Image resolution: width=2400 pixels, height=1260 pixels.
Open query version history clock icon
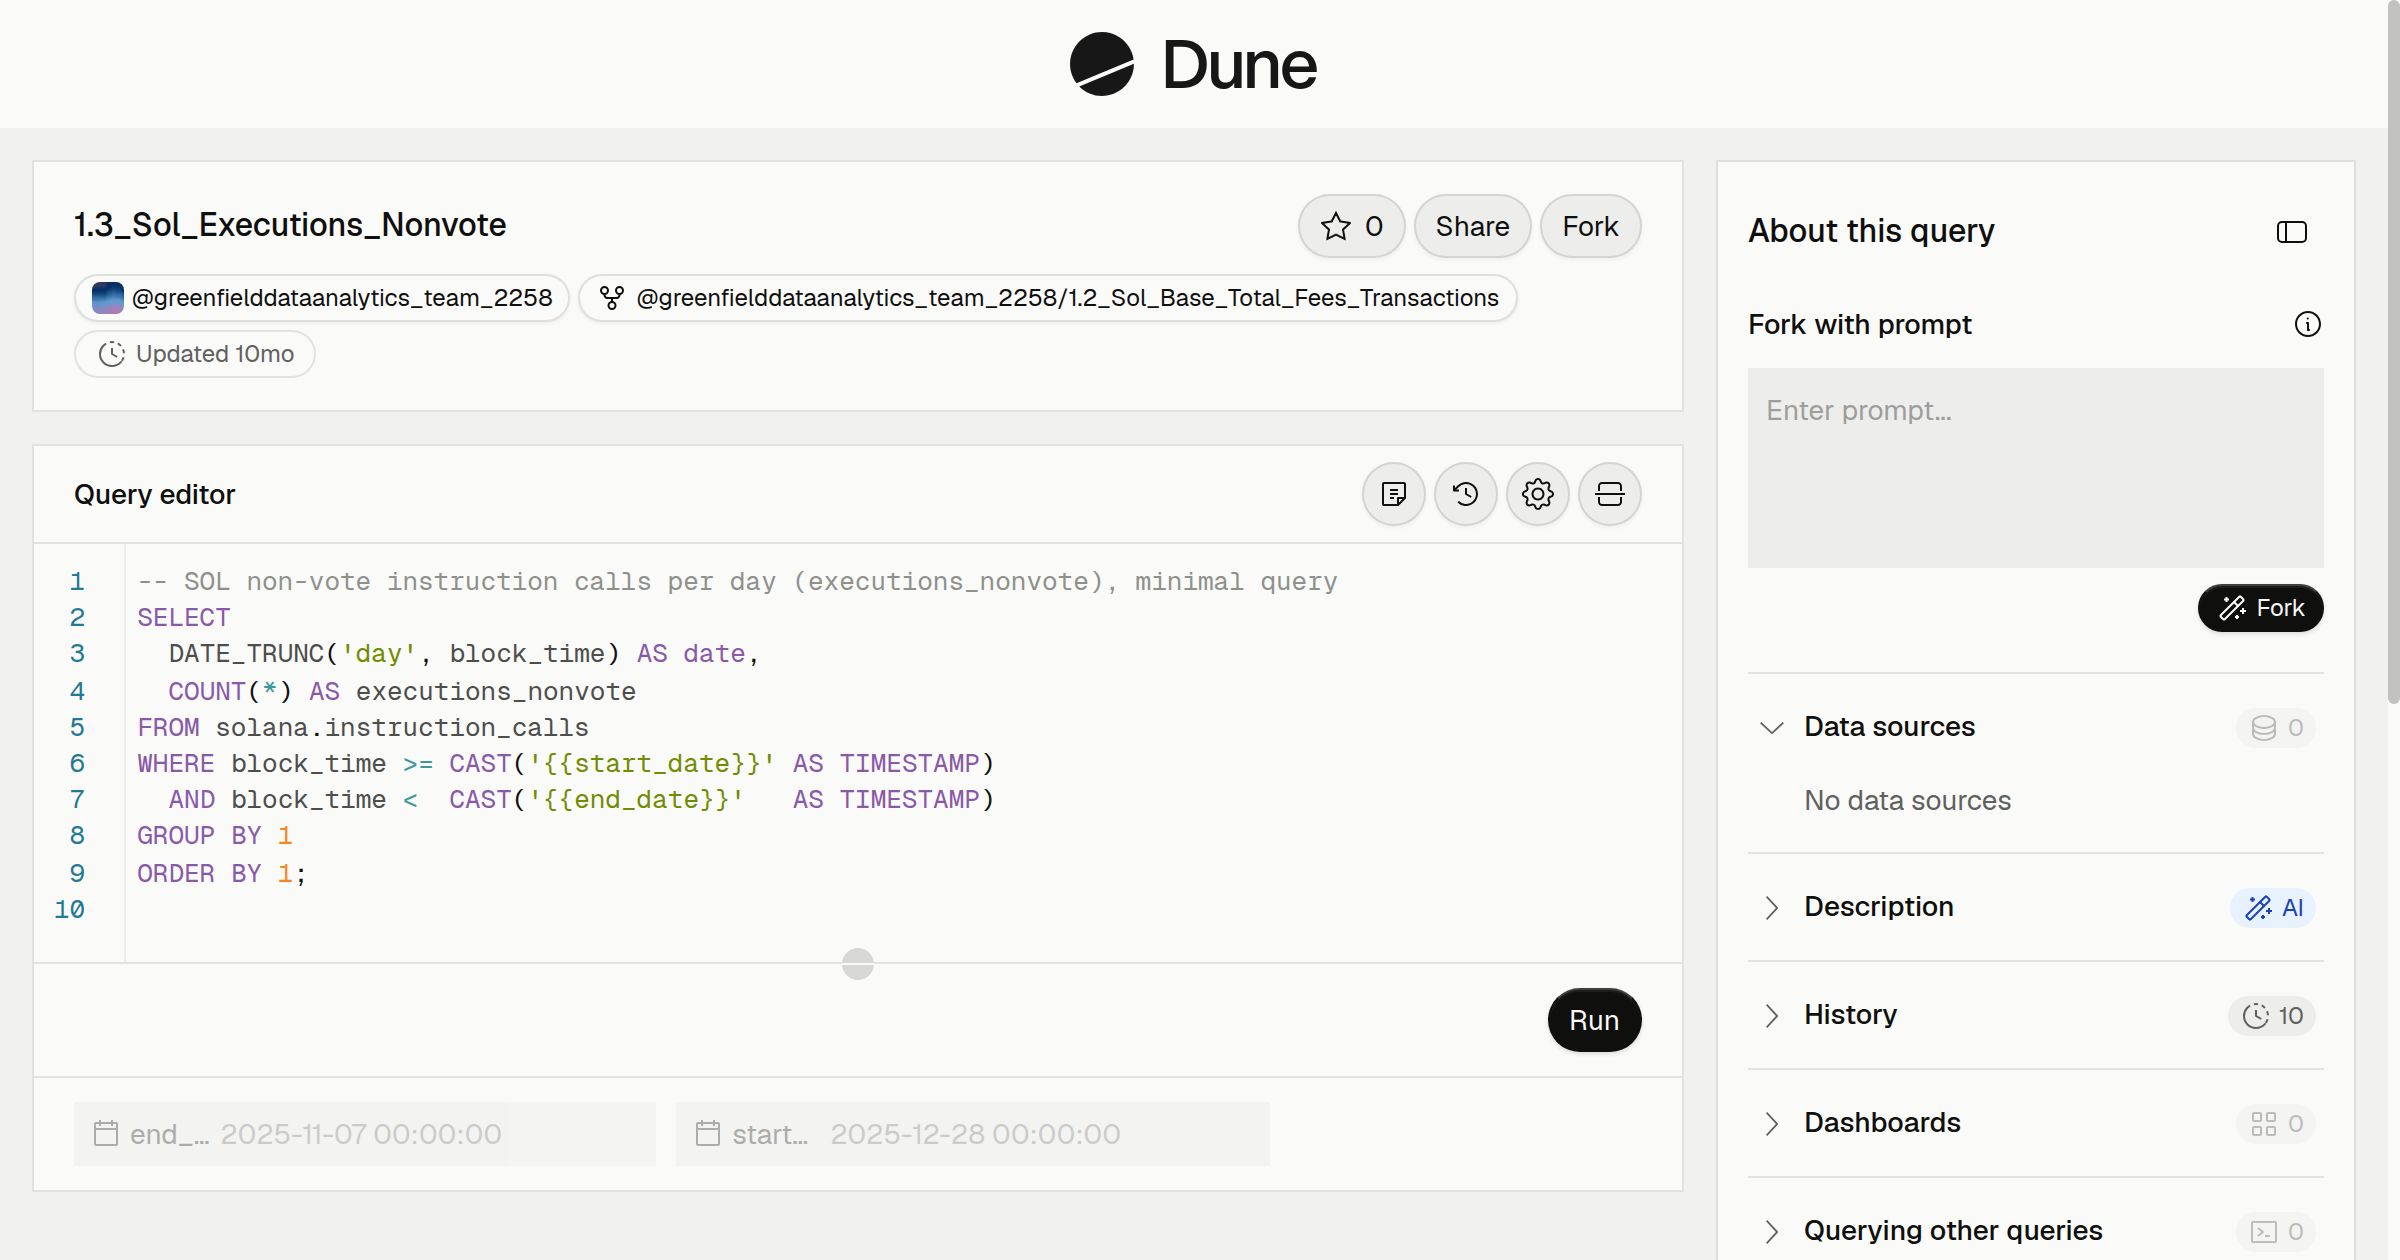coord(1466,494)
